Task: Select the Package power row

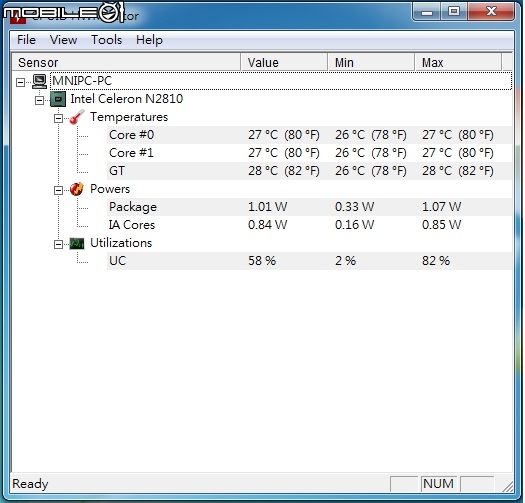Action: click(x=309, y=207)
